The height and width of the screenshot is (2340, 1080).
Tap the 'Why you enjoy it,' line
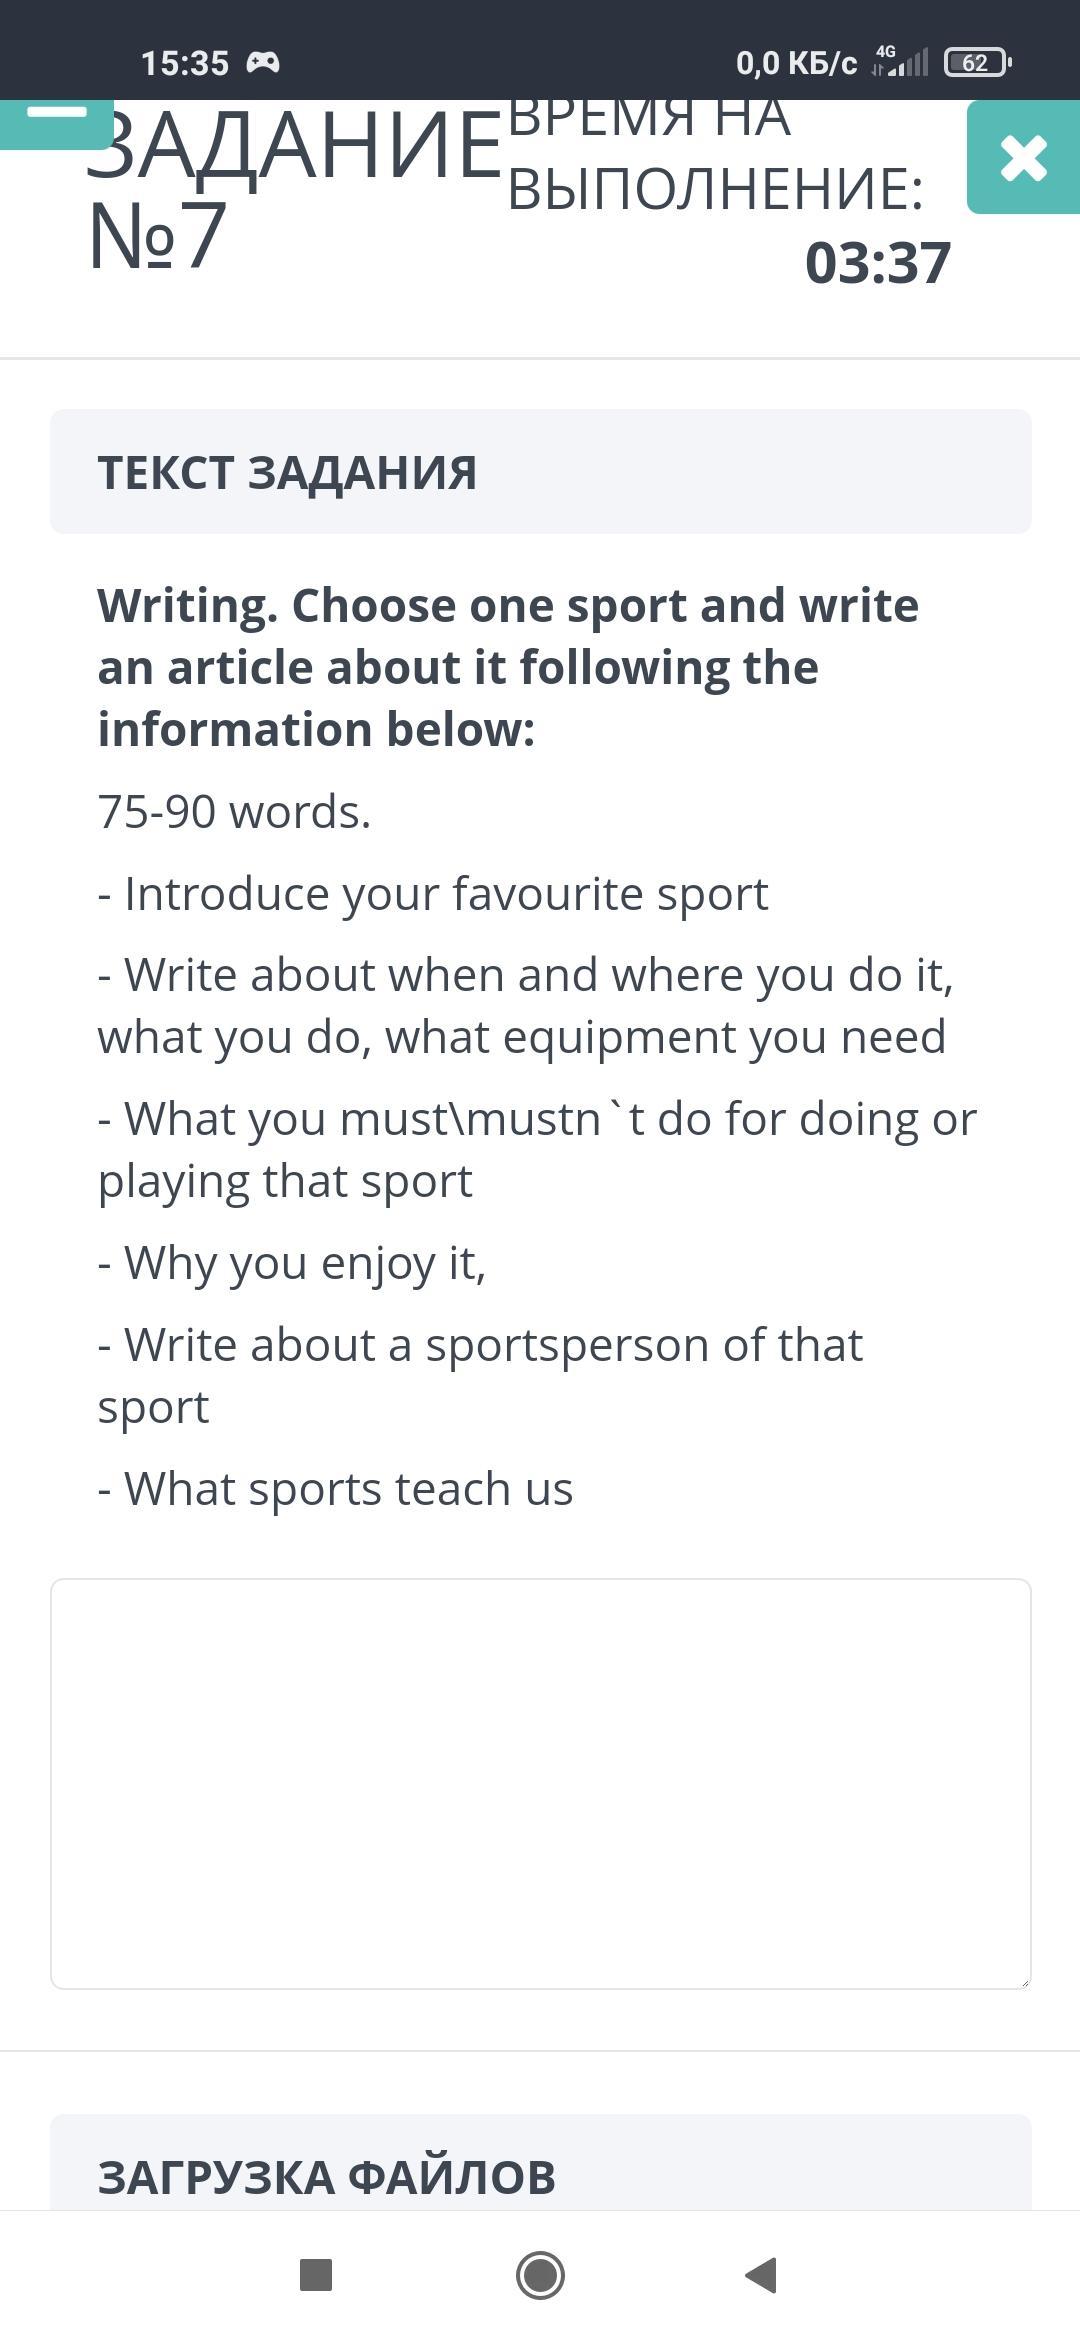tap(292, 1262)
